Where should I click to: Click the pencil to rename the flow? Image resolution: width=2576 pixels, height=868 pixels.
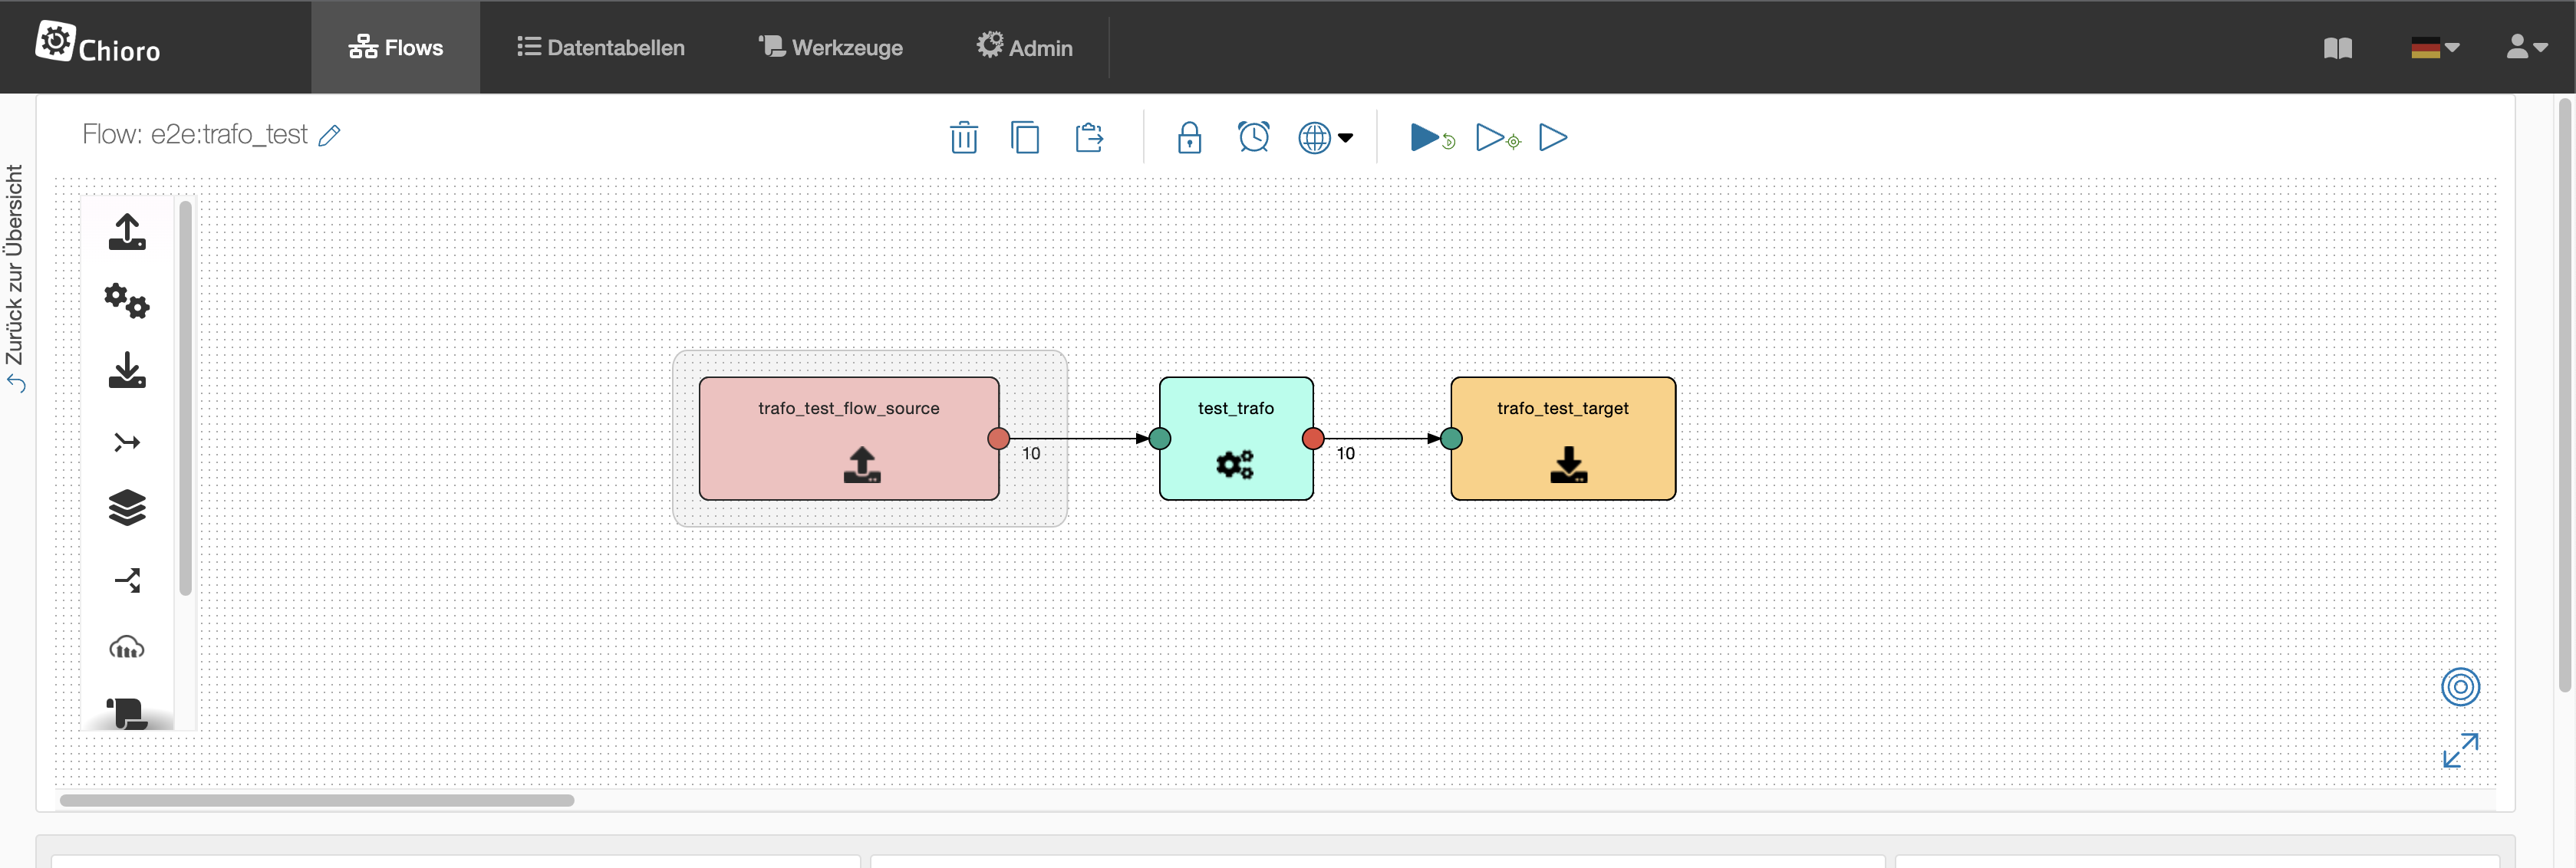point(329,135)
